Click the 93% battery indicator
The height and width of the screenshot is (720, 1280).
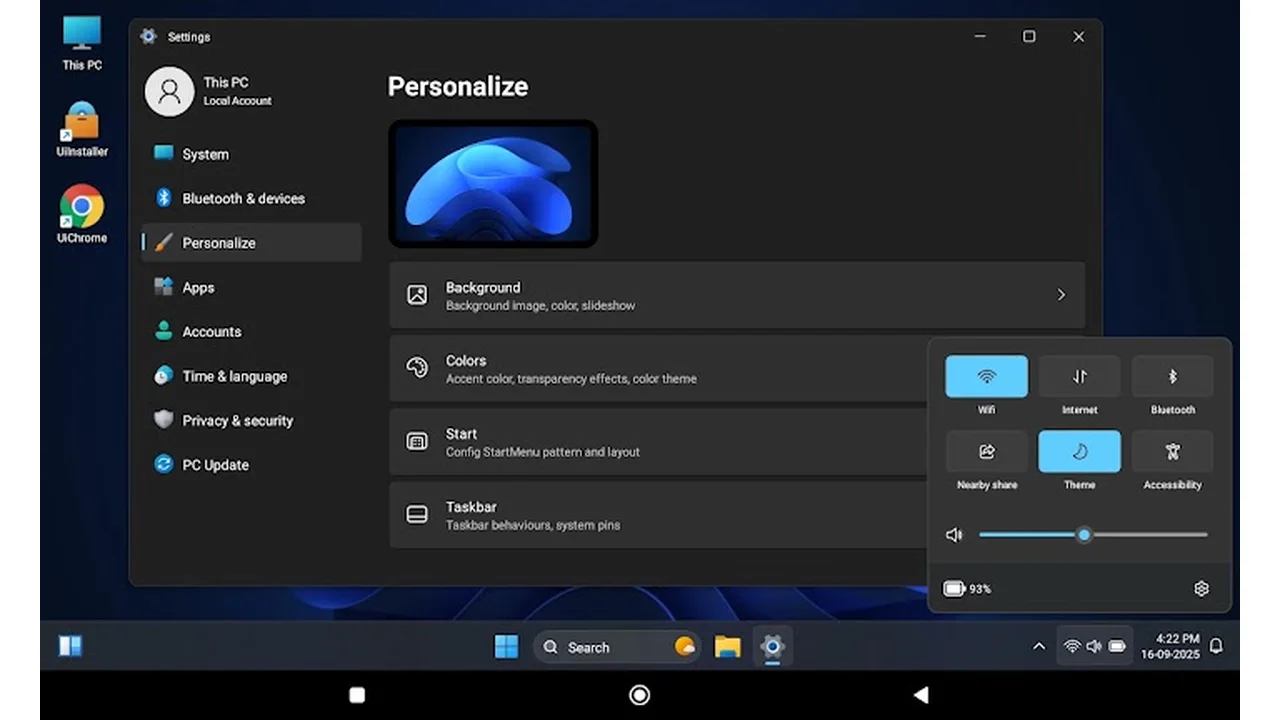[x=968, y=589]
